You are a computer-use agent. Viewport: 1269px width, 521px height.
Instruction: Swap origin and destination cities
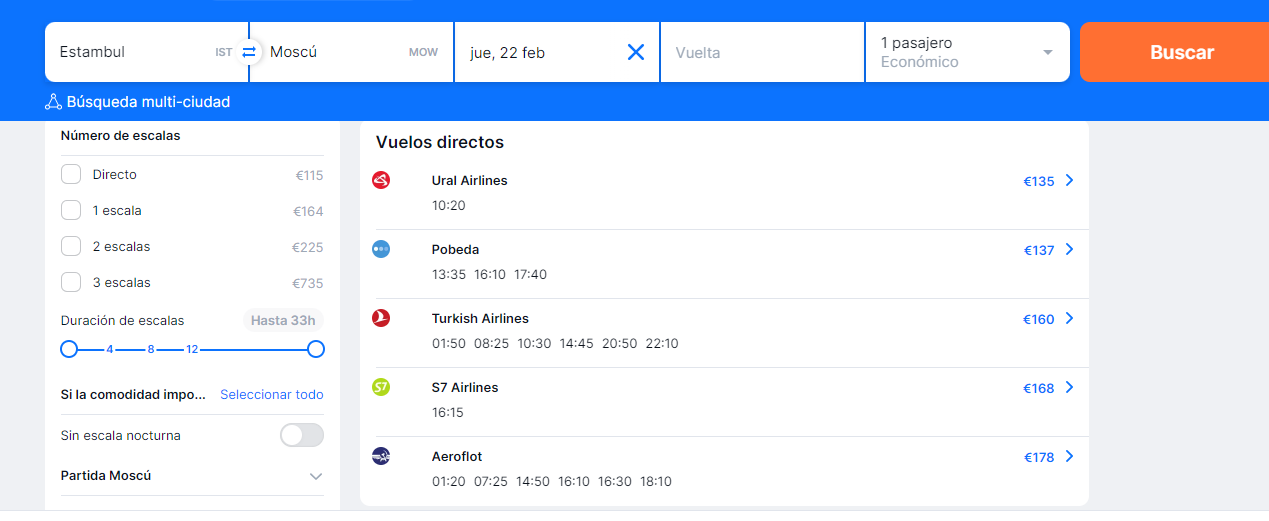(249, 52)
